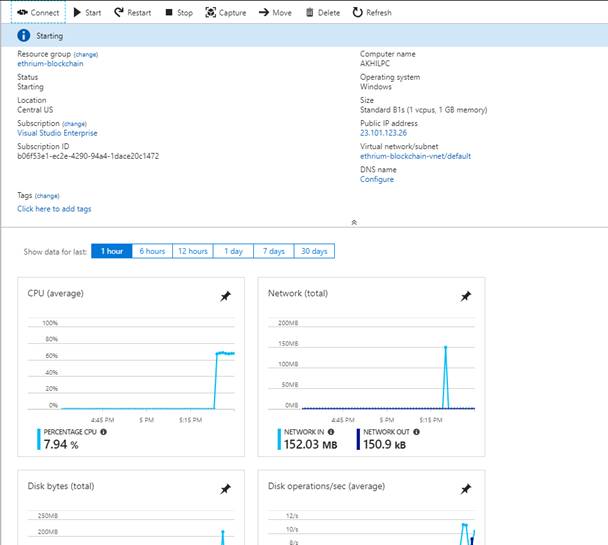
Task: Collapse the essentials section chevron
Action: click(x=354, y=222)
